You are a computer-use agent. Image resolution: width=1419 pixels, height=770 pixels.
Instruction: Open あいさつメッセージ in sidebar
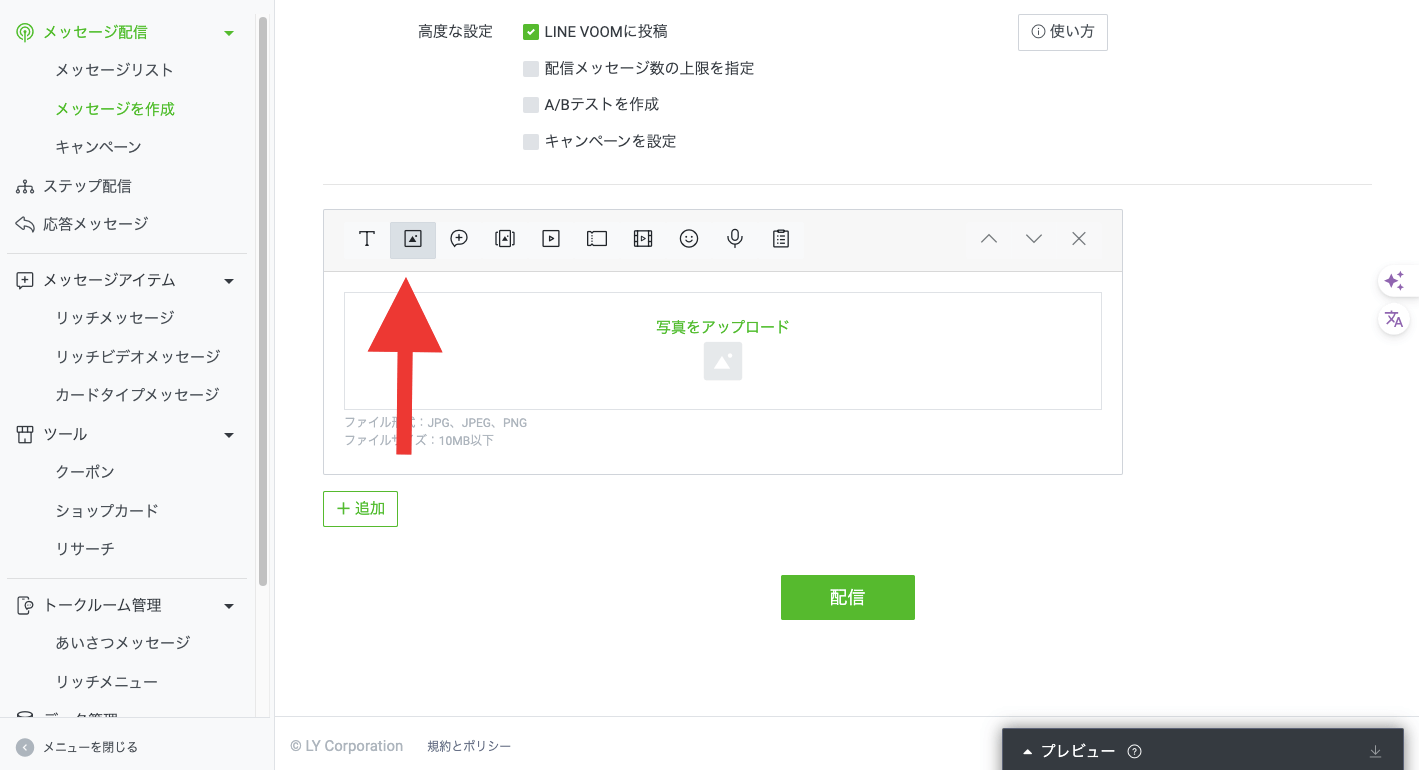pos(123,643)
